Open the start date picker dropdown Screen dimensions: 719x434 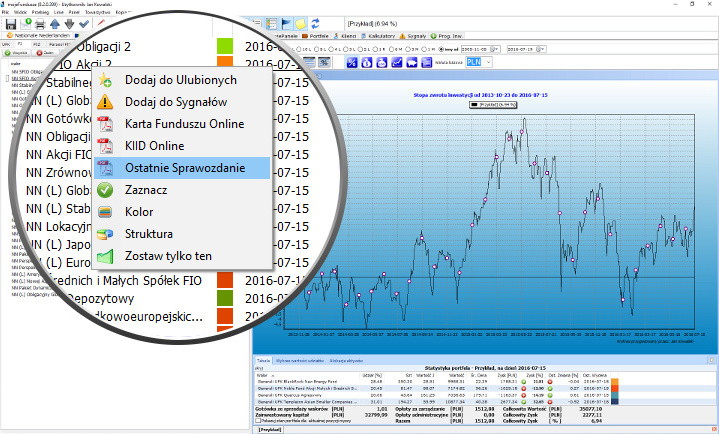498,47
